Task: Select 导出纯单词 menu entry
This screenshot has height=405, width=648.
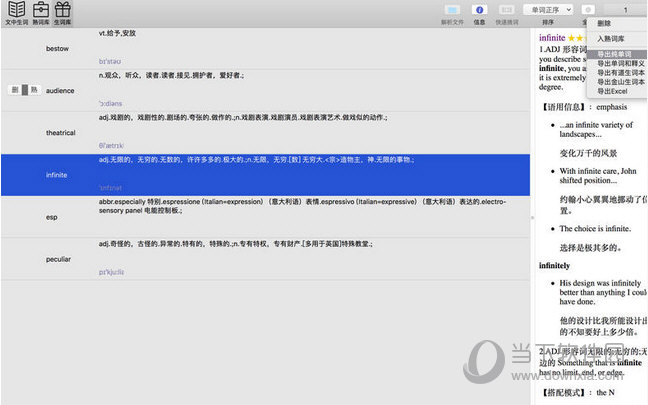Action: pyautogui.click(x=614, y=54)
